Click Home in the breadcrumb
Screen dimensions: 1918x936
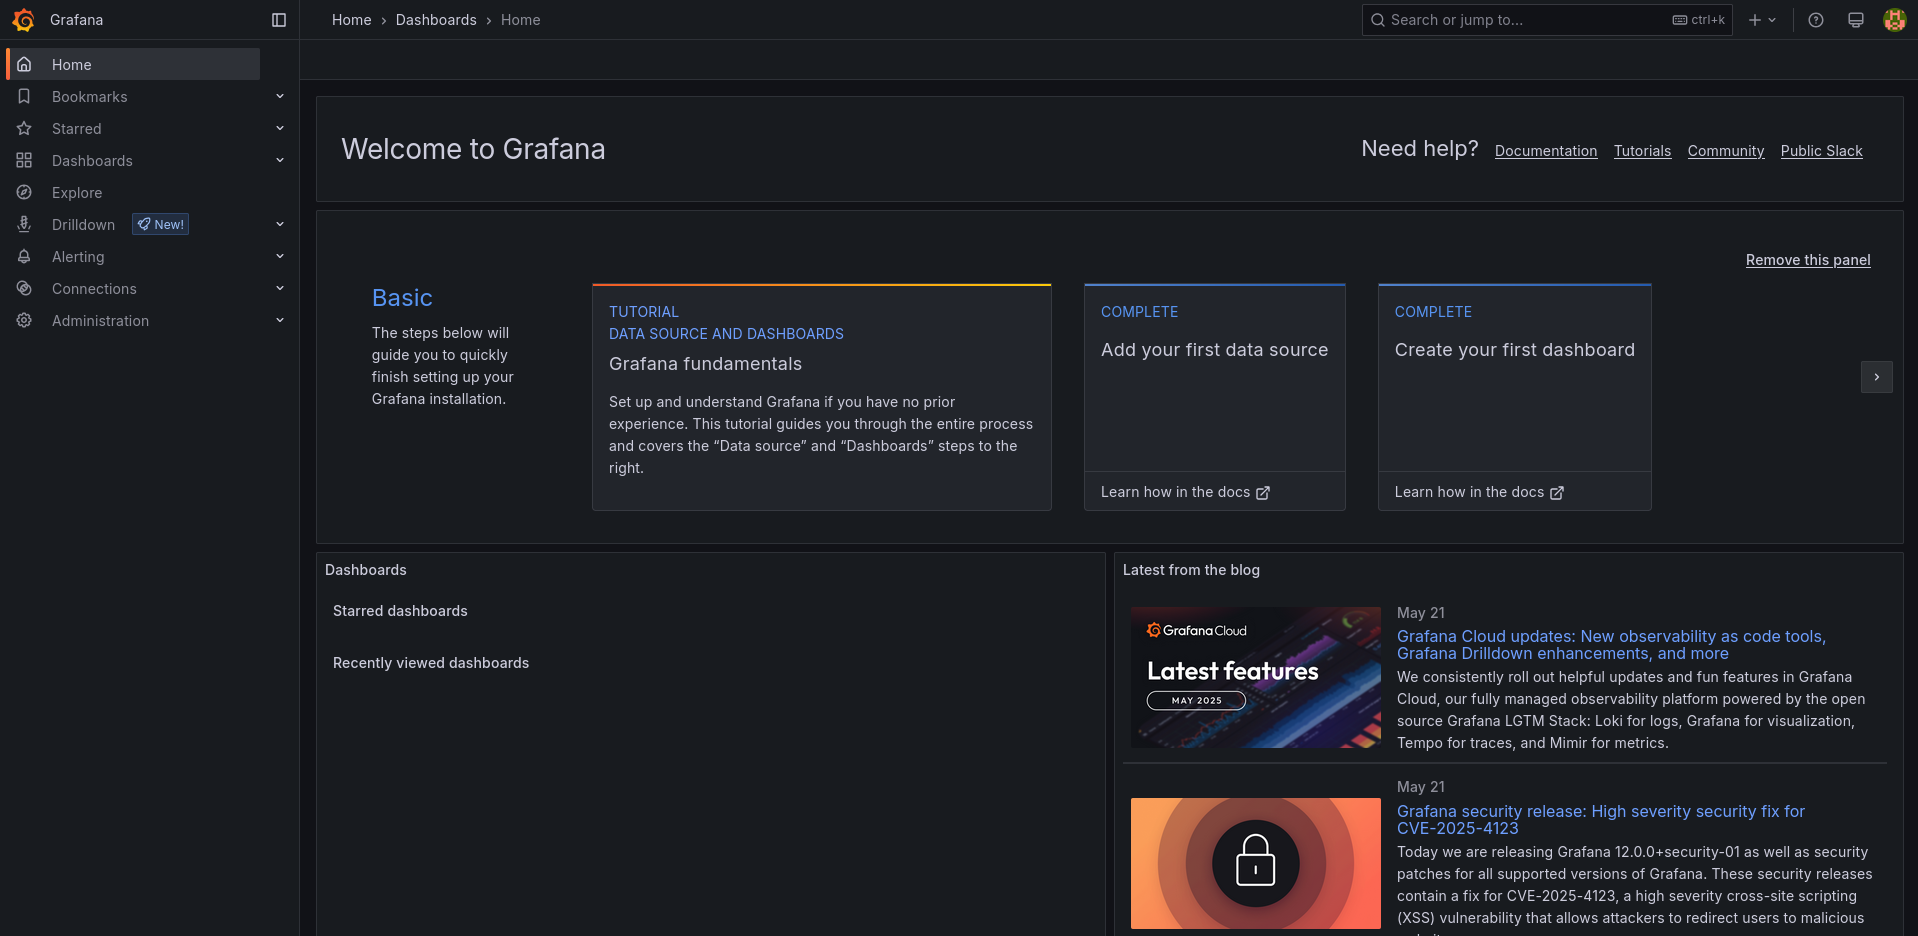click(x=351, y=20)
